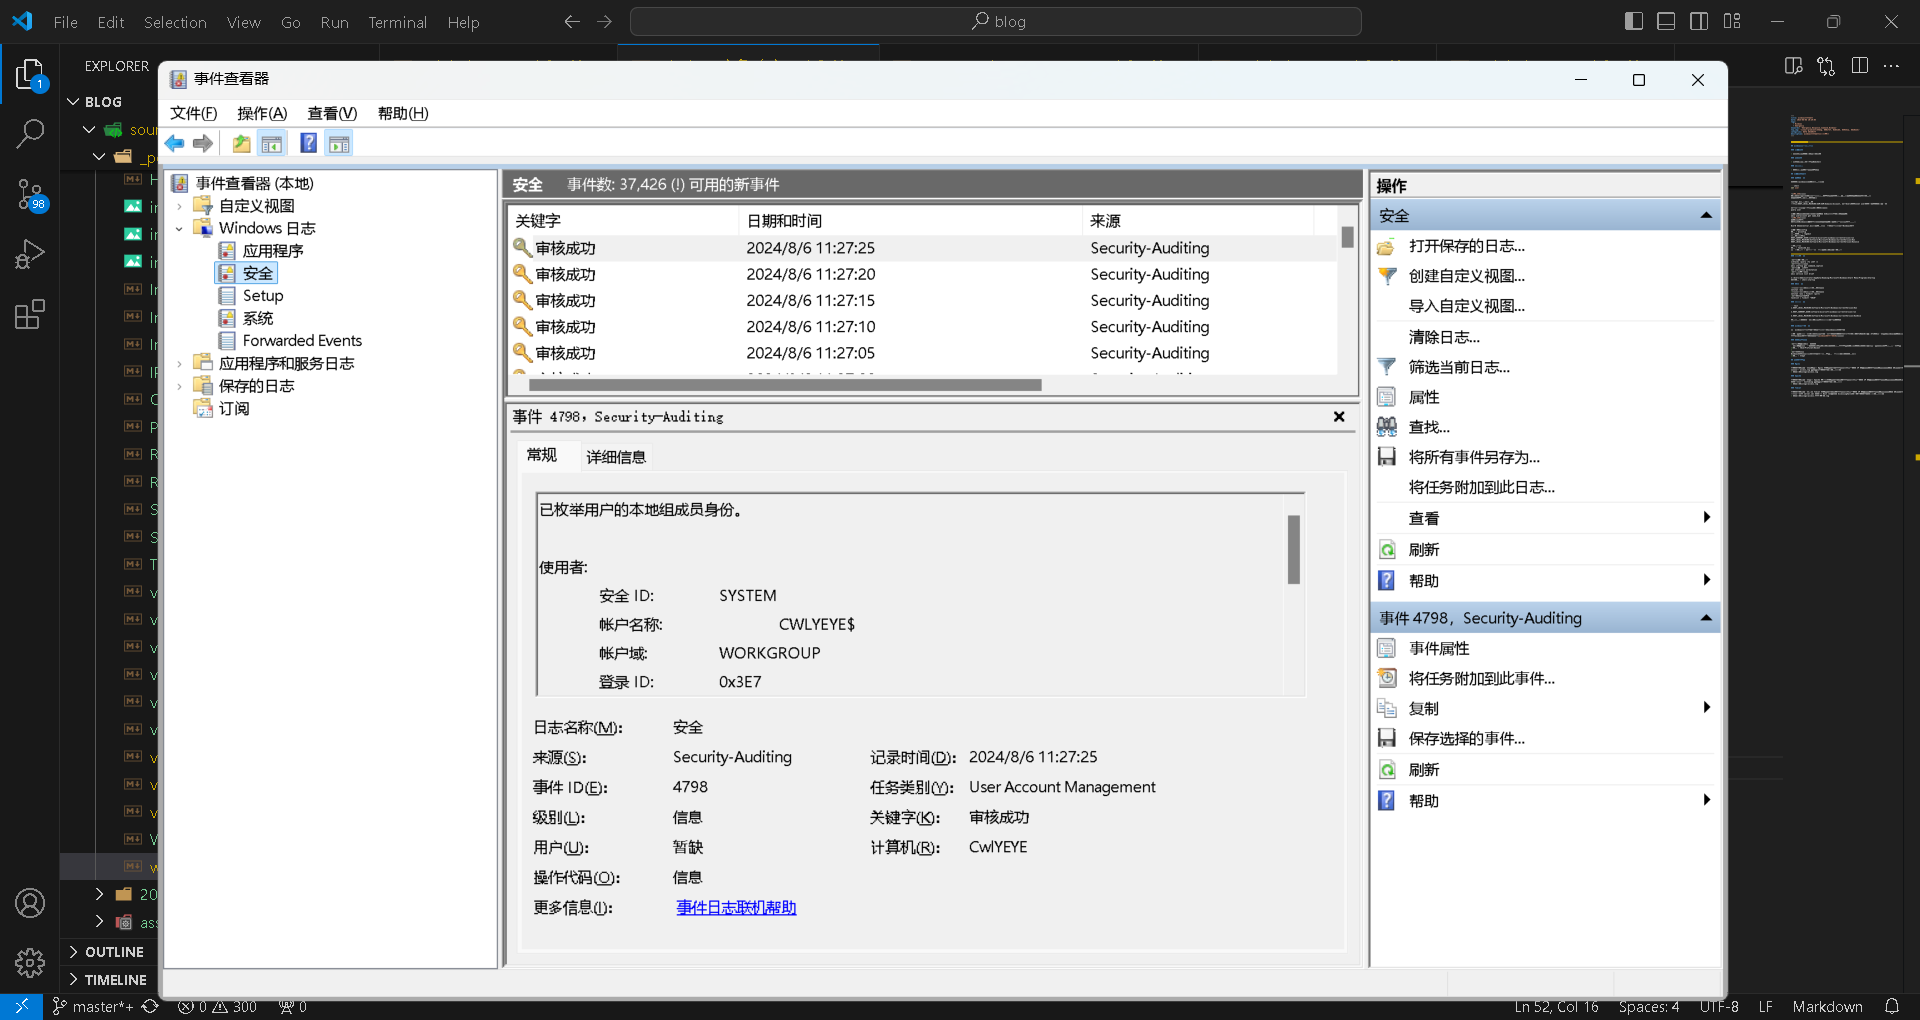1920x1020 pixels.
Task: Click 清除日志 in actions pane
Action: (1443, 337)
